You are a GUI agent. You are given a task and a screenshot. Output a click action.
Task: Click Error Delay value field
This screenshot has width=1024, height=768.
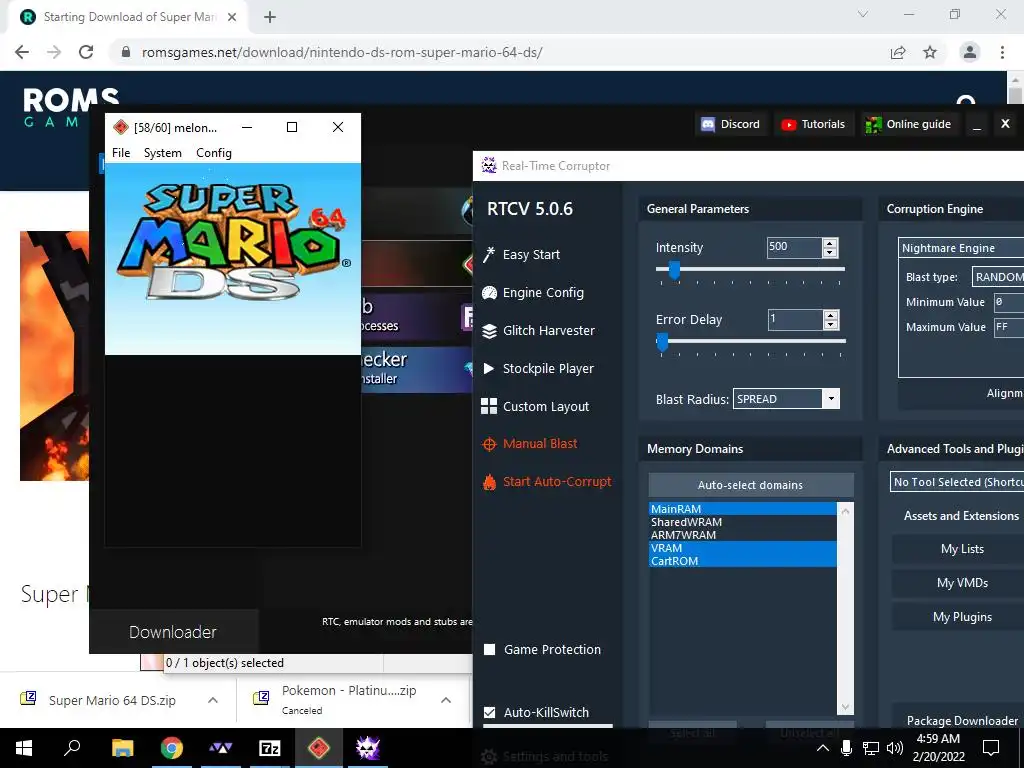tap(793, 319)
